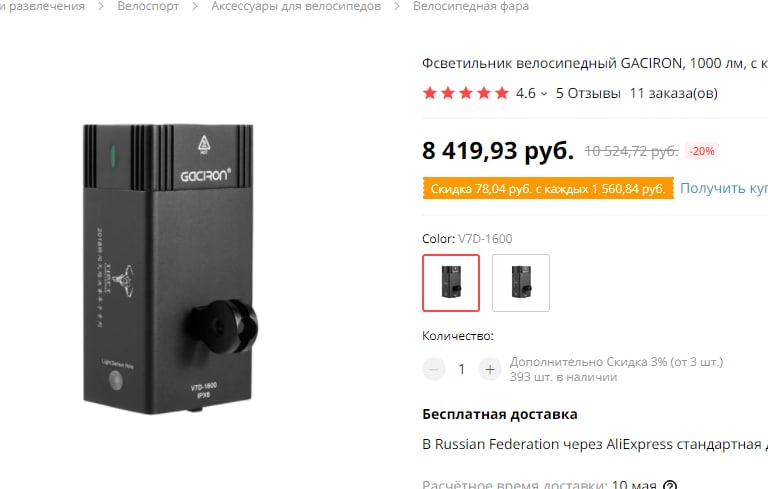Click the orange Скидка 78,04 руб. banner
The width and height of the screenshot is (768, 489).
(548, 189)
